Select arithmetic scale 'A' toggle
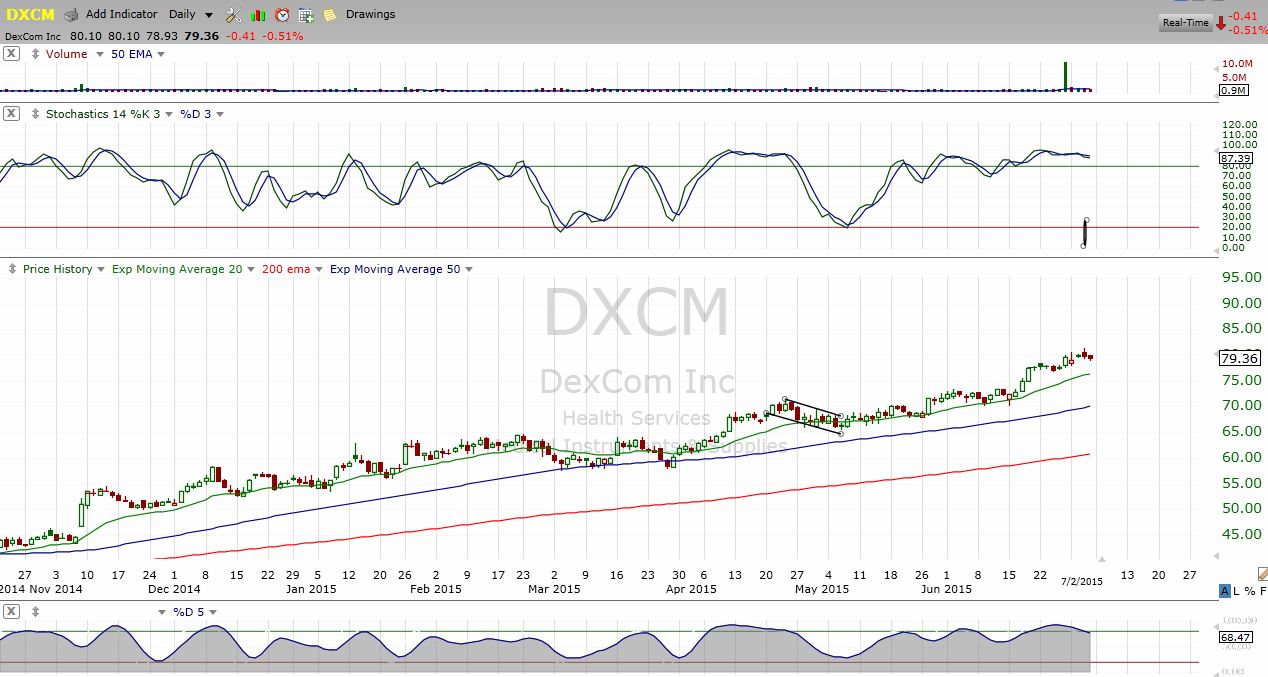The width and height of the screenshot is (1268, 677). 1225,592
